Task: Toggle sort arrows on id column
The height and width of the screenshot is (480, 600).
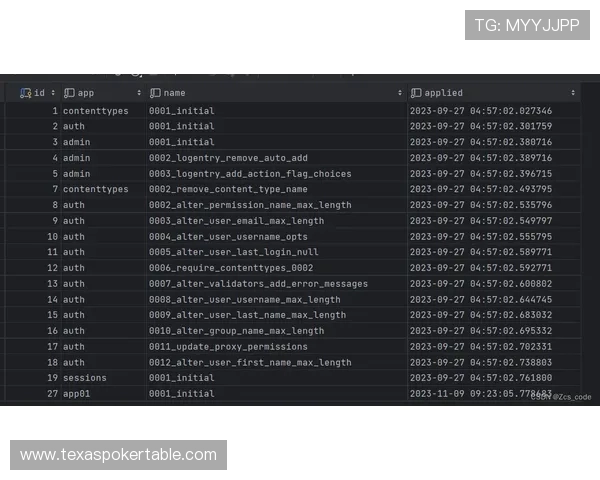Action: point(53,93)
